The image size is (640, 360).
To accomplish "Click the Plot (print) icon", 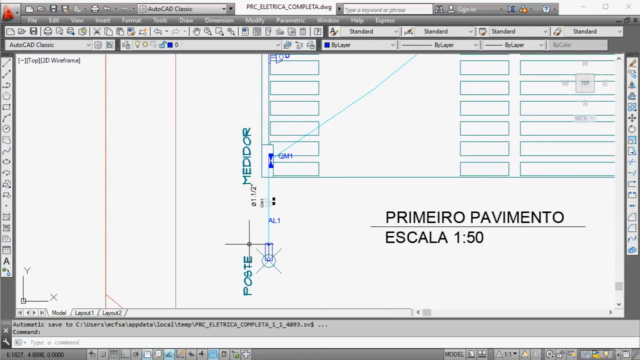I will (x=48, y=31).
